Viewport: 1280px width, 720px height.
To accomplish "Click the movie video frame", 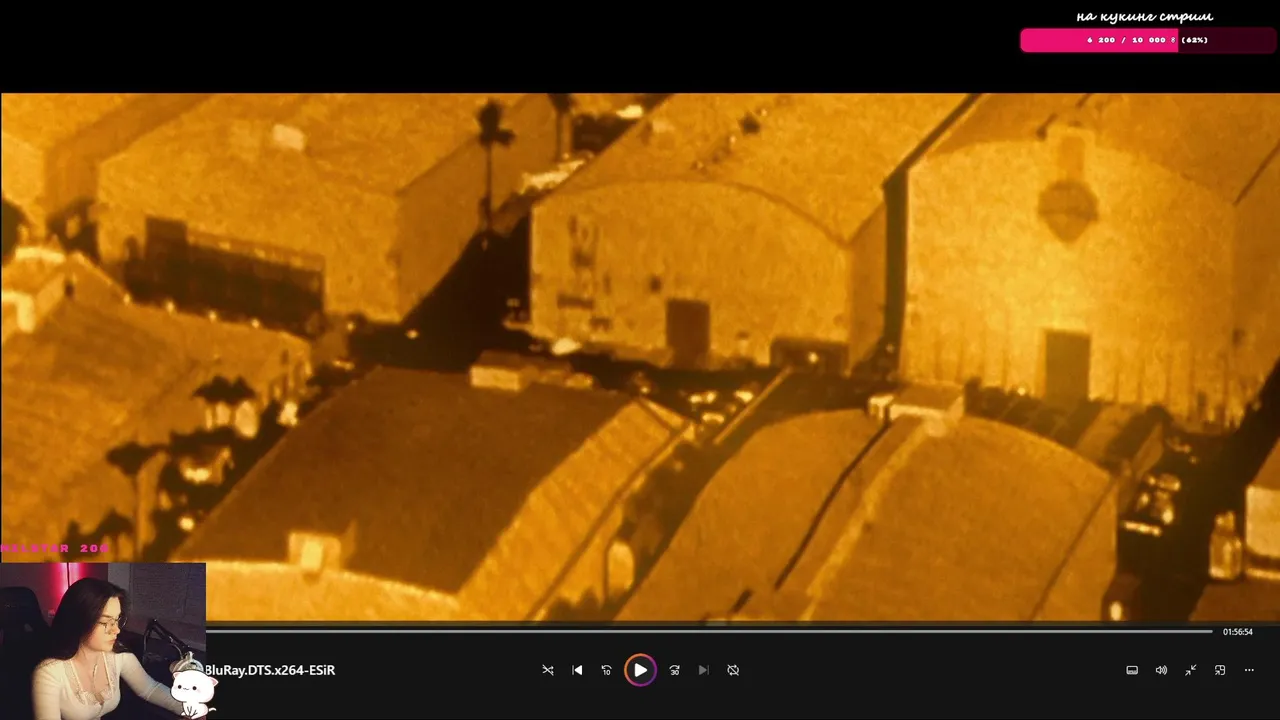I will pos(640,357).
